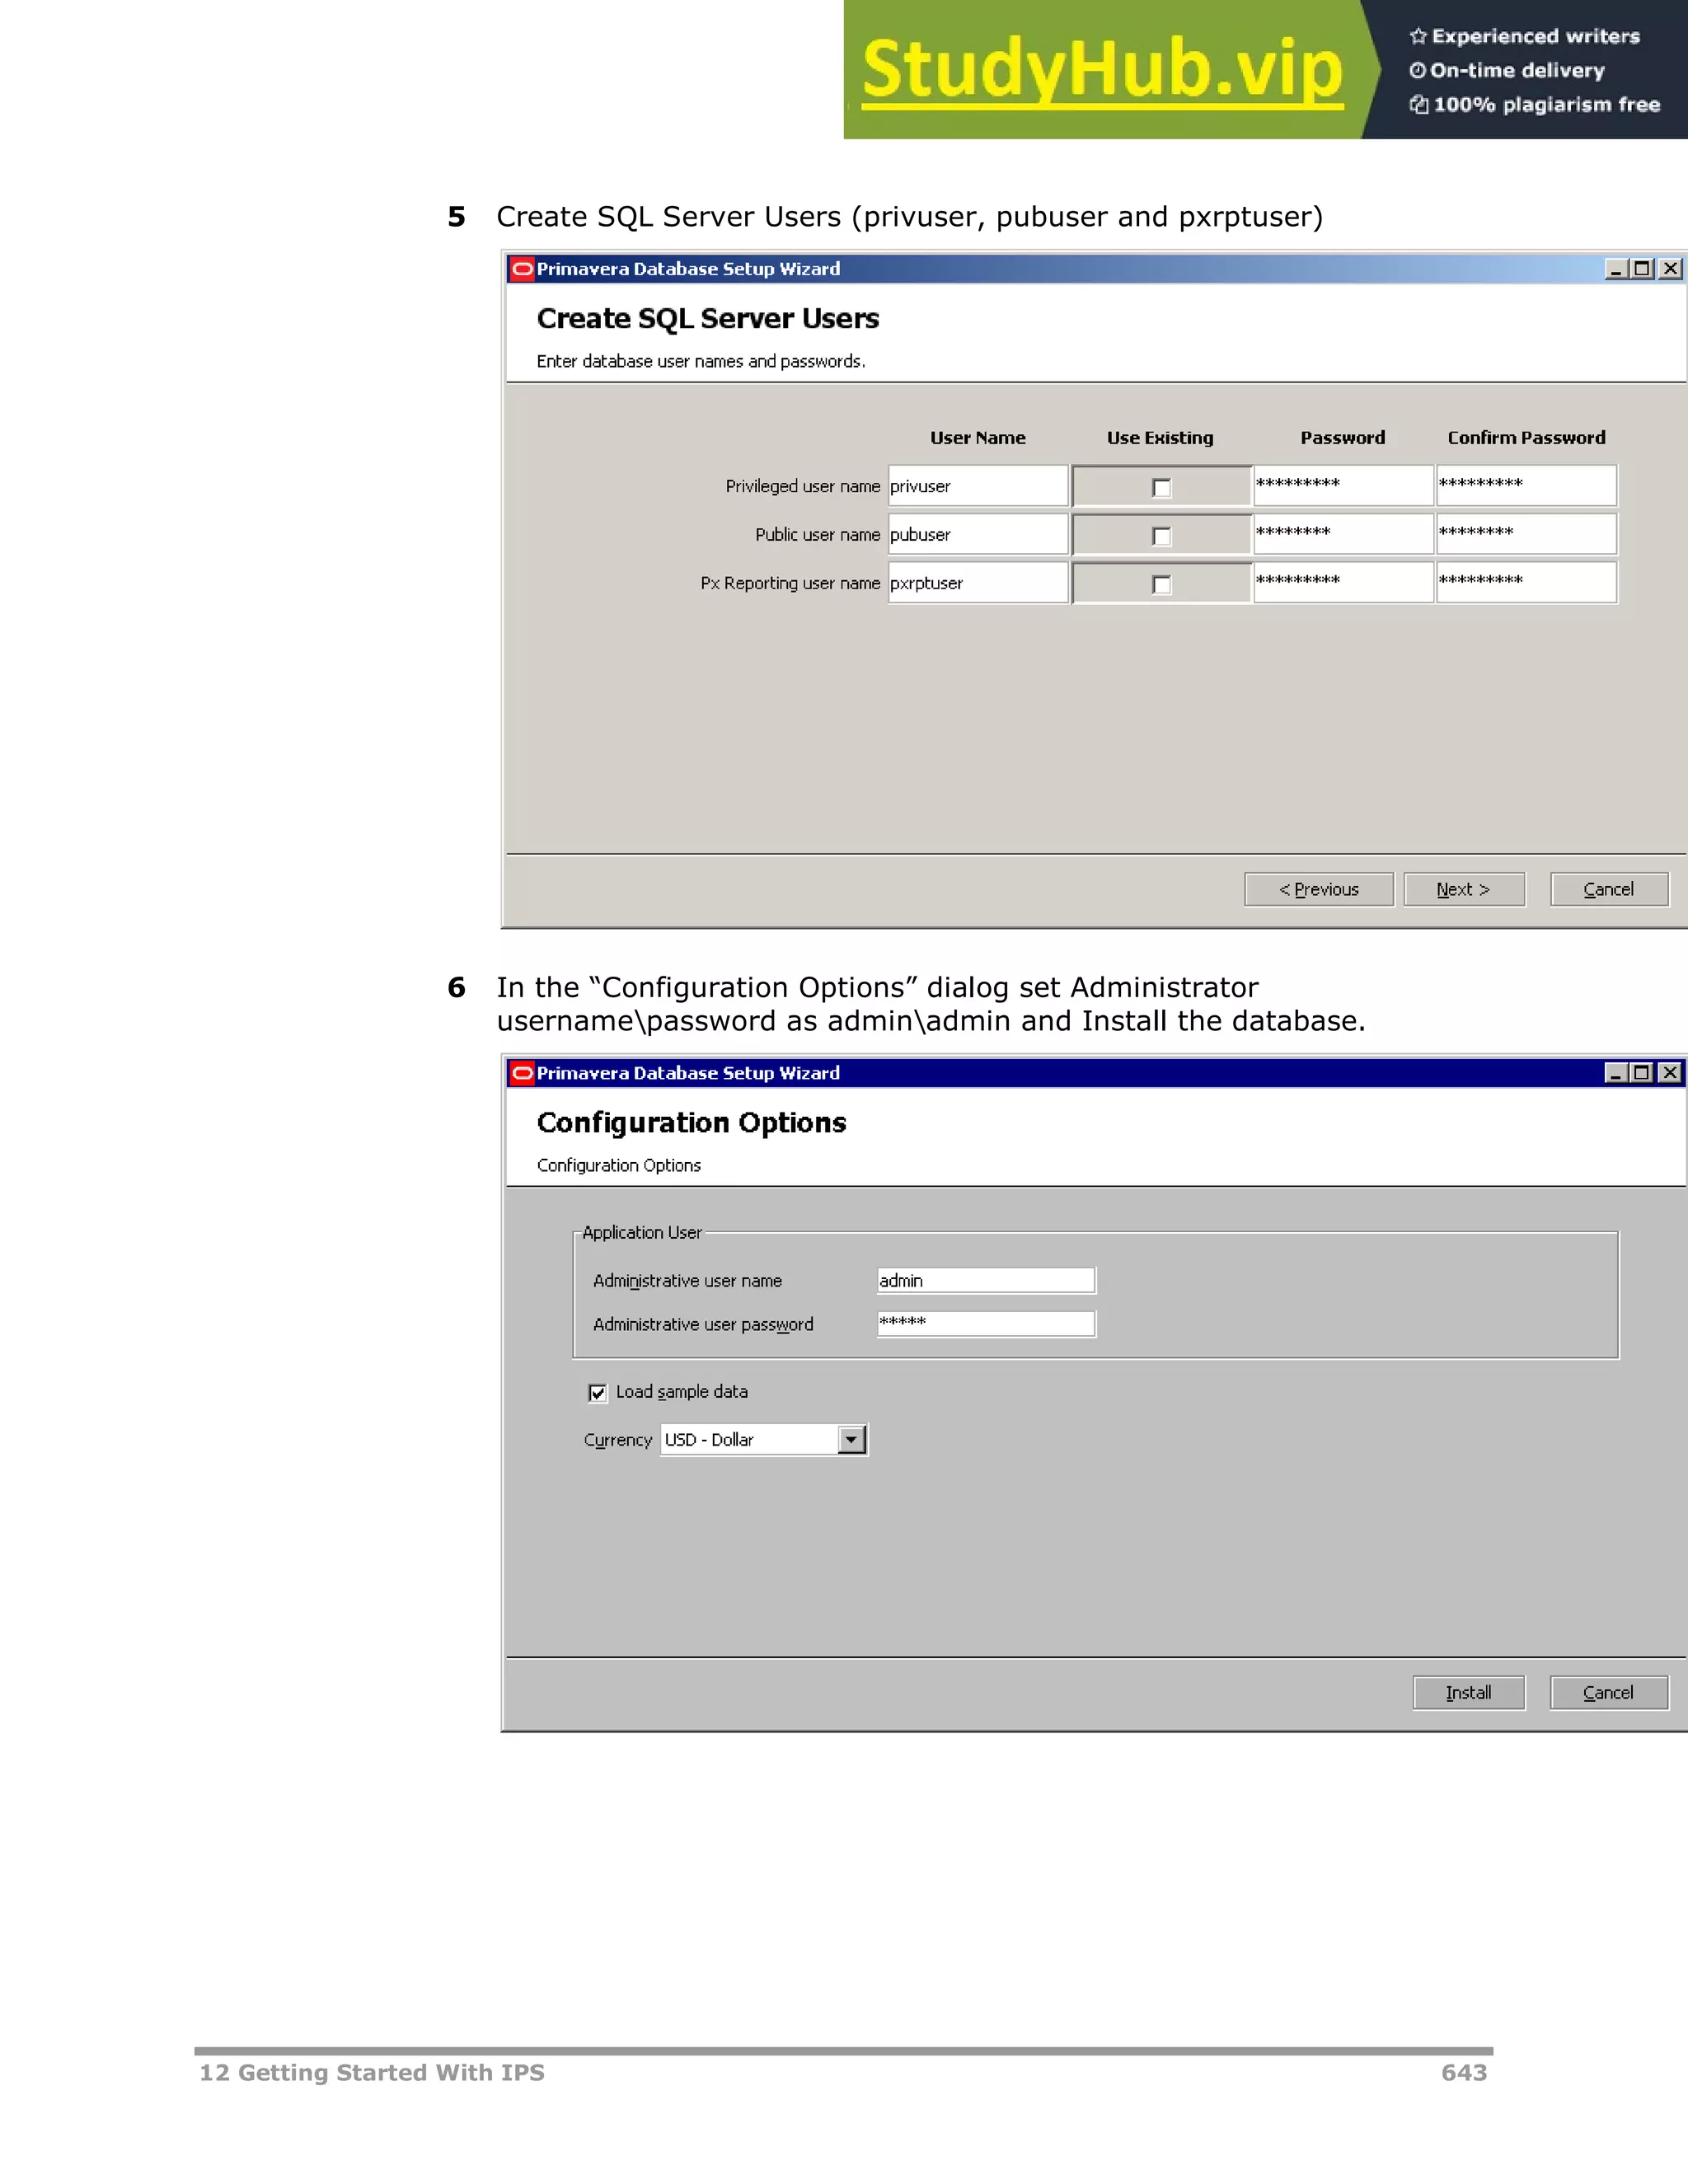Click the 'Use Existing' column header
1688x2184 pixels.
click(1160, 438)
